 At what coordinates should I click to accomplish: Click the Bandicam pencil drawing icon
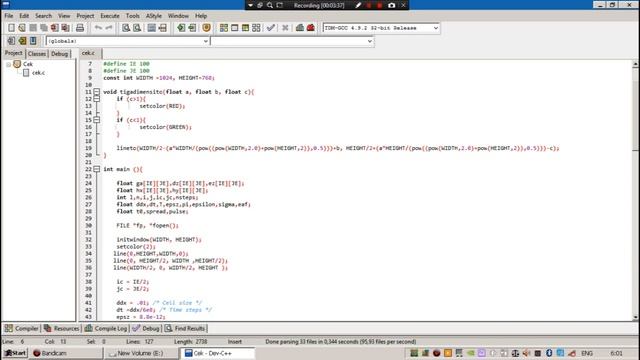358,5
